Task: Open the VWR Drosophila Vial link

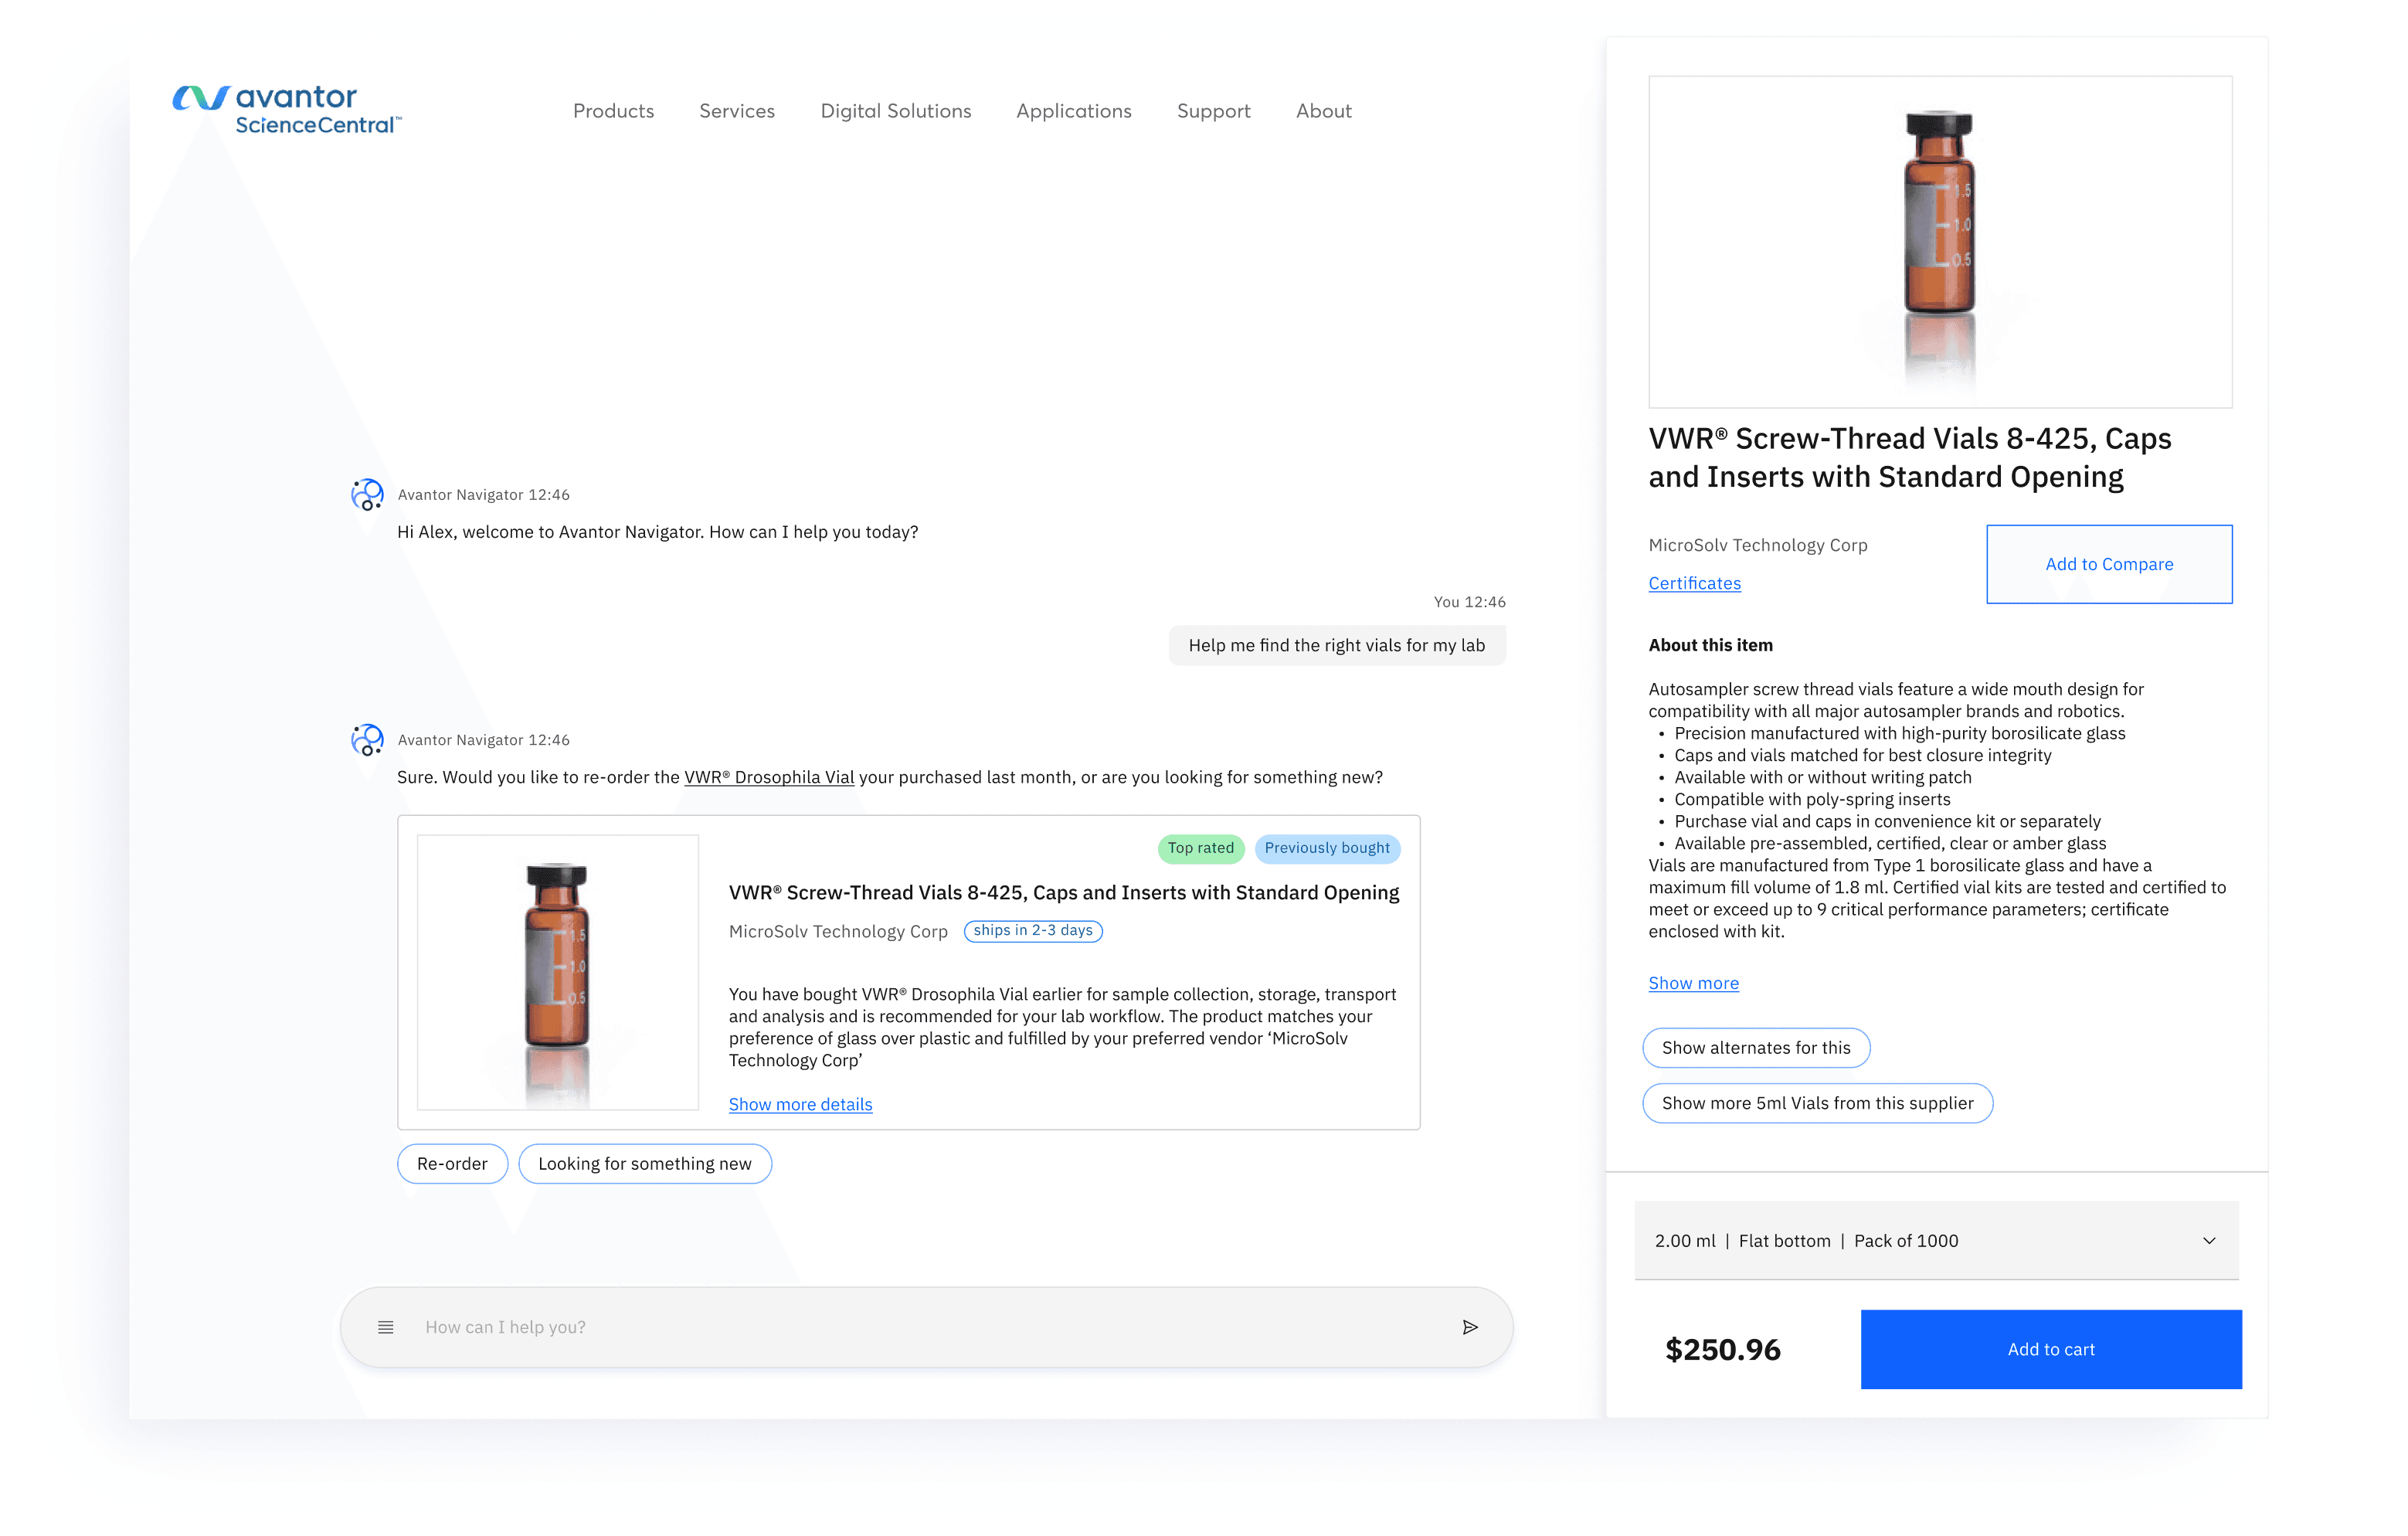Action: 768,777
